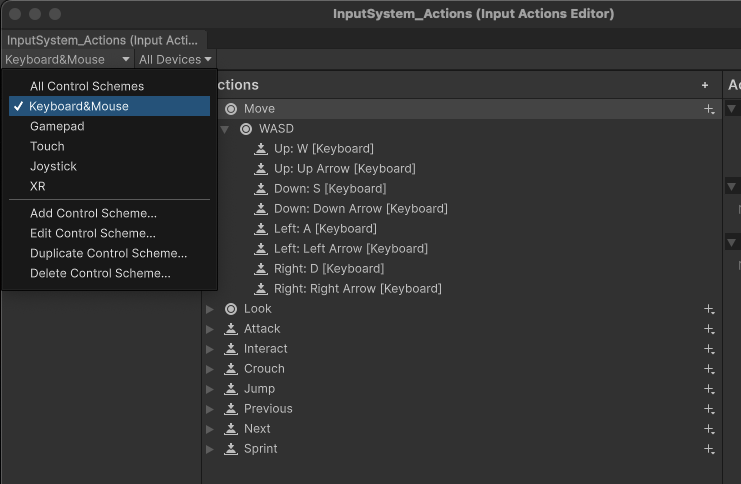Collapse the WASD composite binding
Screen dimensions: 741x484
[225, 129]
